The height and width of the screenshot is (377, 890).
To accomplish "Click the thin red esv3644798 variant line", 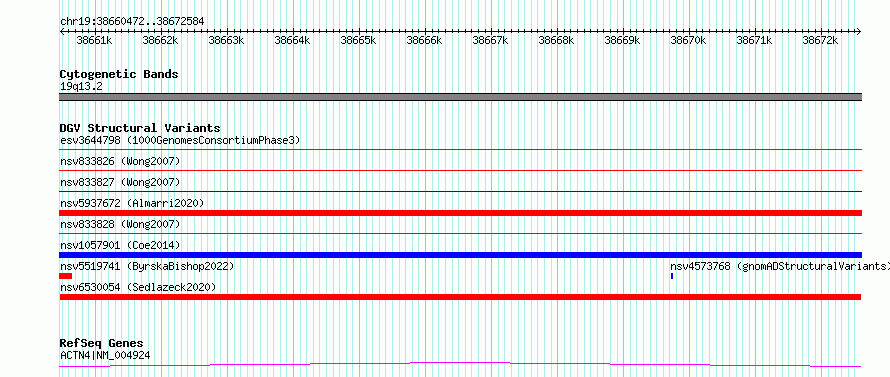I will point(460,149).
